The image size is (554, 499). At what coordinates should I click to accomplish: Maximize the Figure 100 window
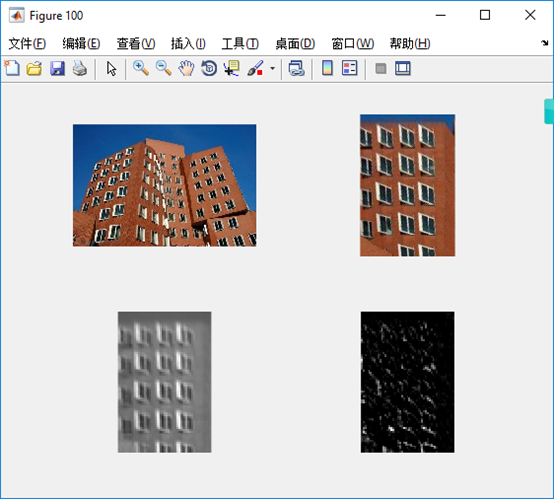click(x=485, y=15)
